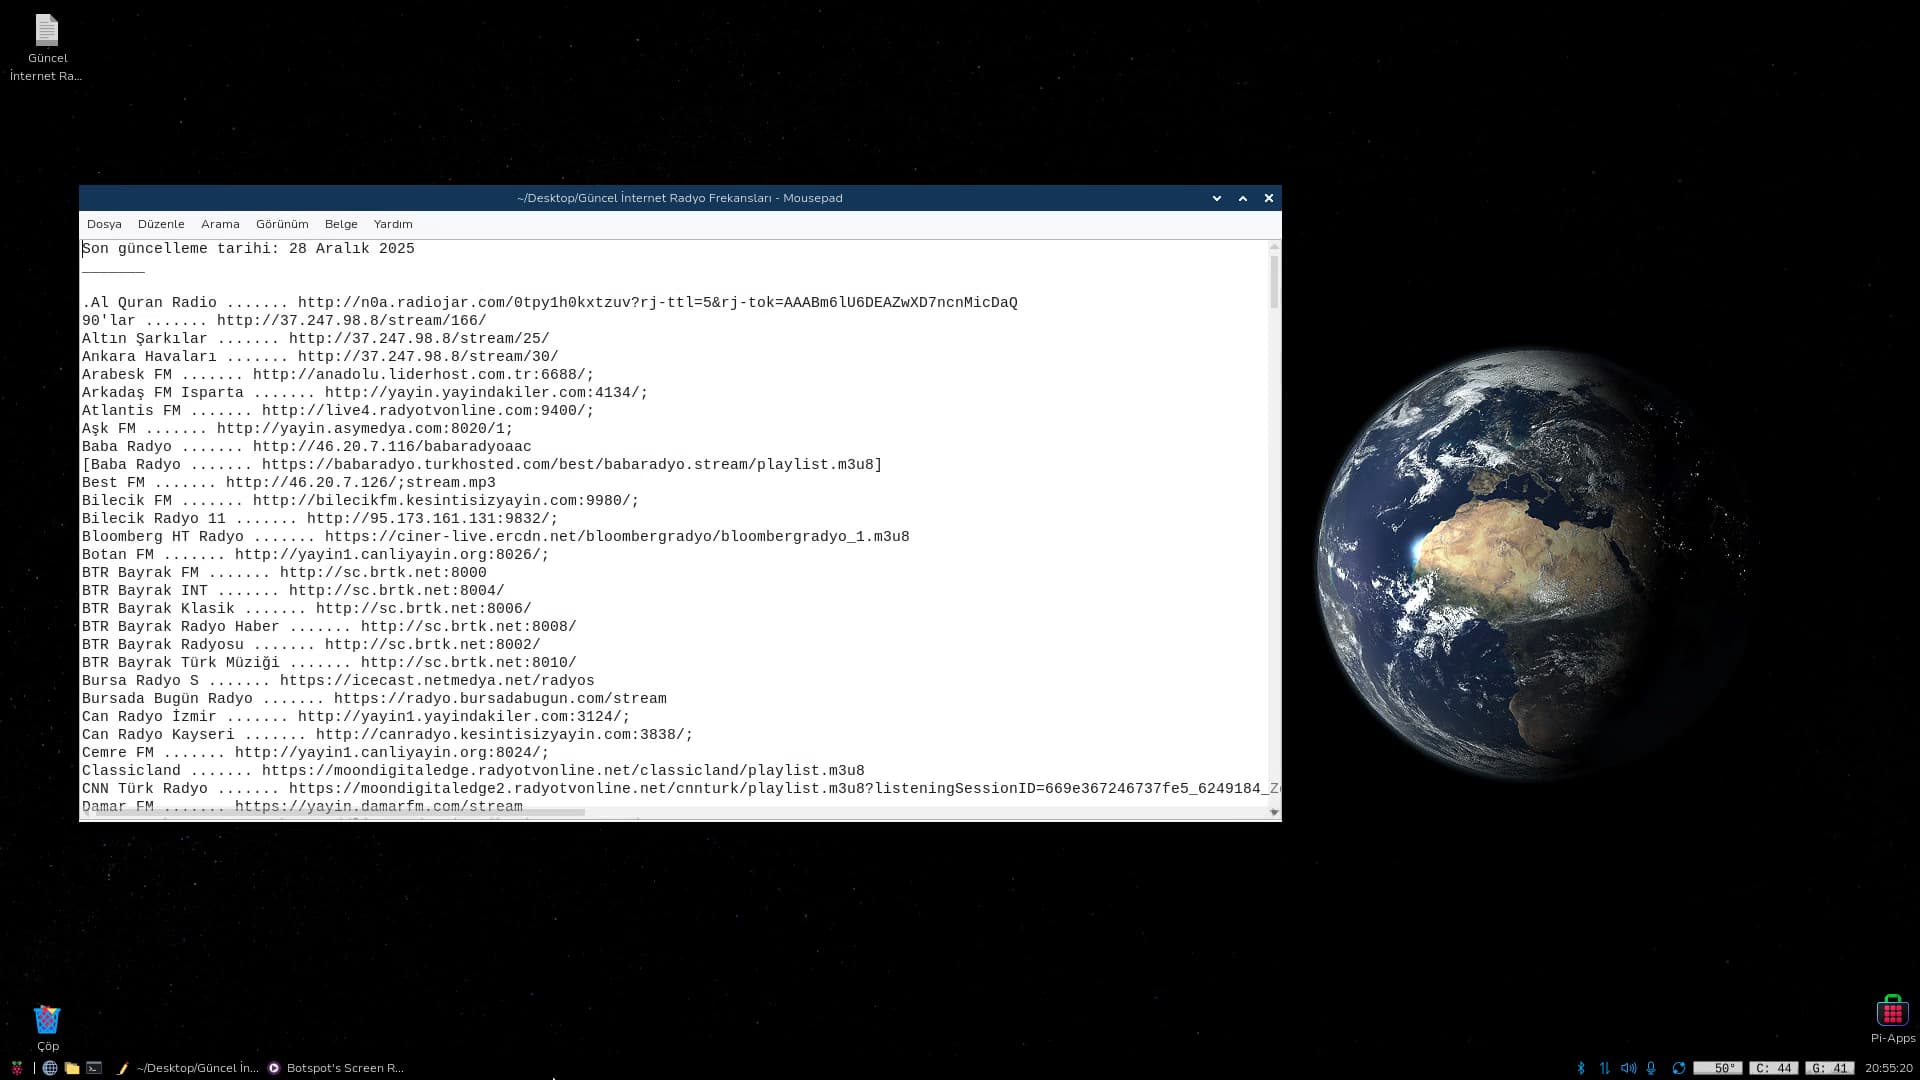Click the volume speaker tray icon
This screenshot has width=1920, height=1080.
point(1628,1068)
